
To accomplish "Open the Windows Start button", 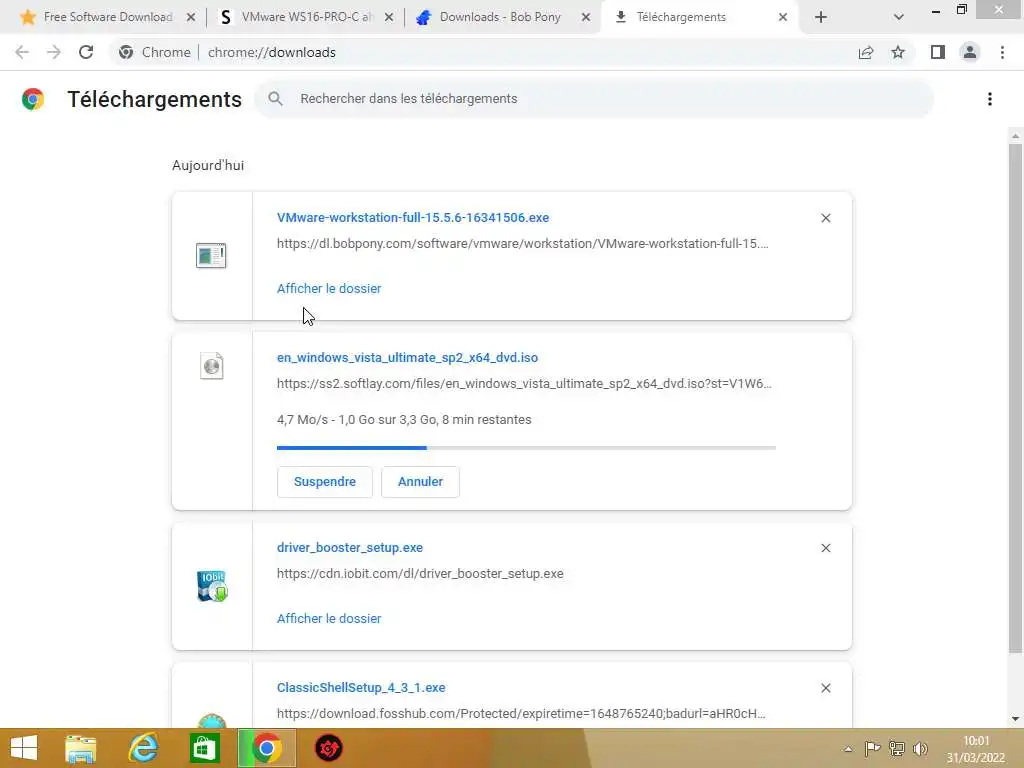I will click(x=24, y=748).
